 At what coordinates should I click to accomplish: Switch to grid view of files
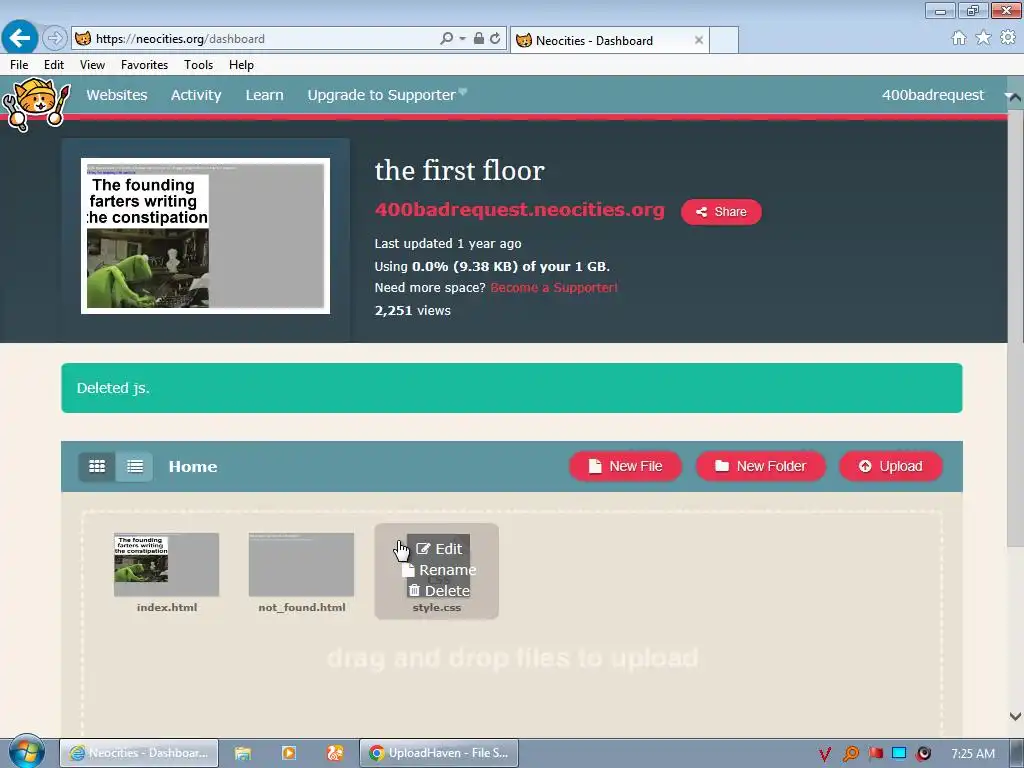97,466
